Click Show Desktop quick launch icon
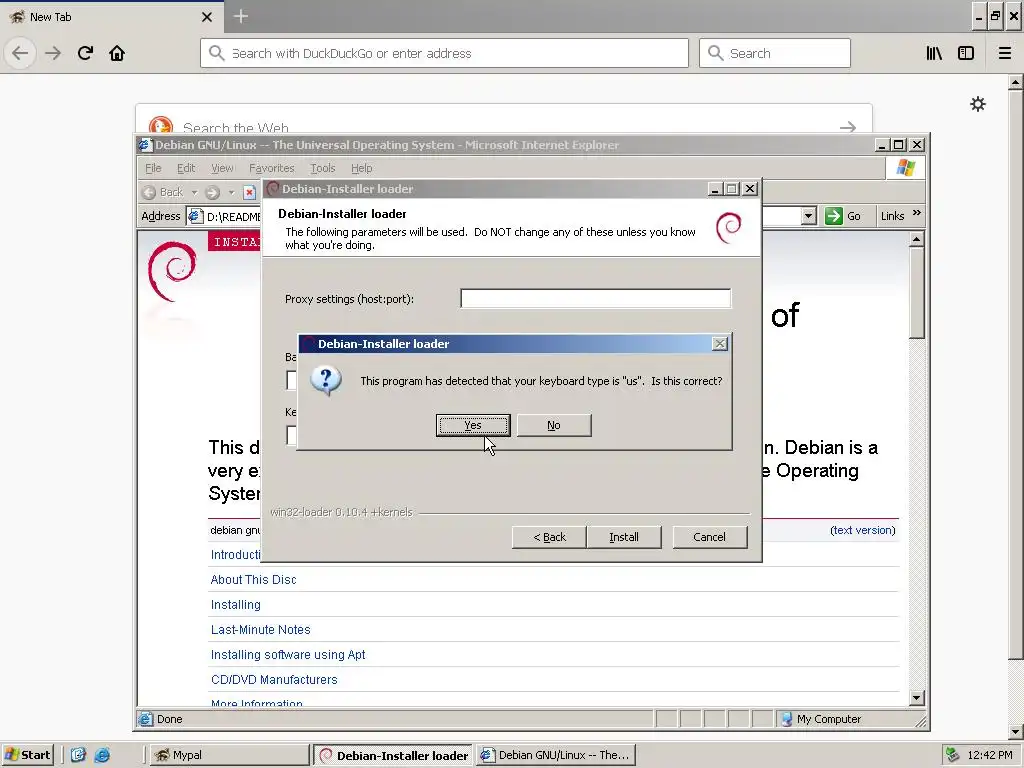This screenshot has height=768, width=1024. pos(78,755)
